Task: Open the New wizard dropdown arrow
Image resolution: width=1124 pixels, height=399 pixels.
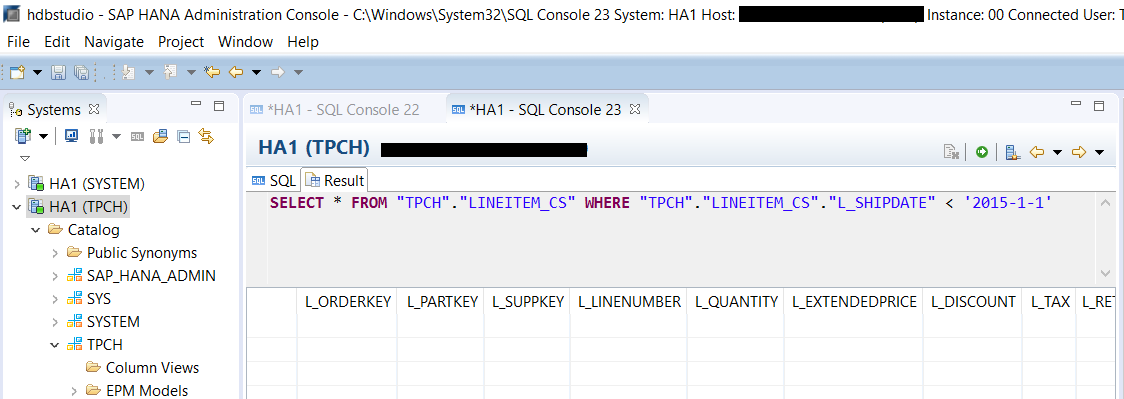Action: [x=37, y=72]
